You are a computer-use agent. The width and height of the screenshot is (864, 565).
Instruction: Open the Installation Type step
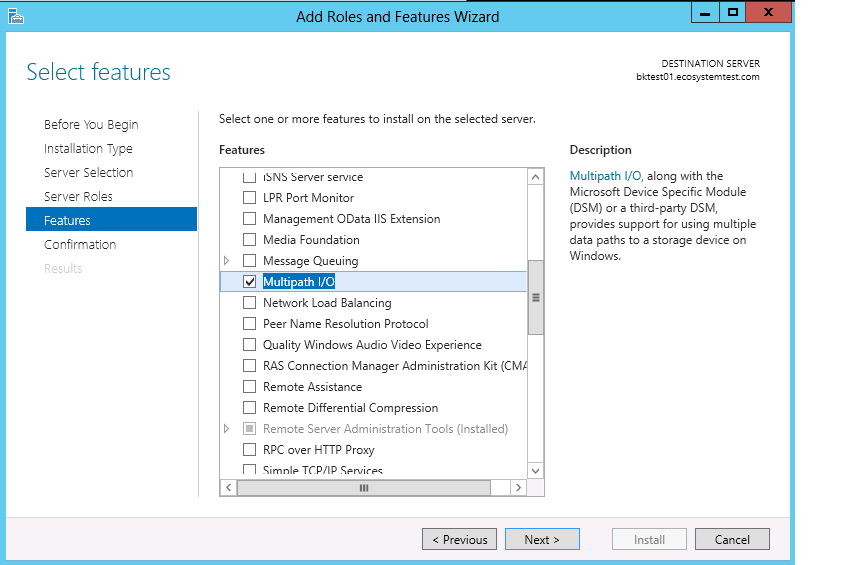click(88, 149)
